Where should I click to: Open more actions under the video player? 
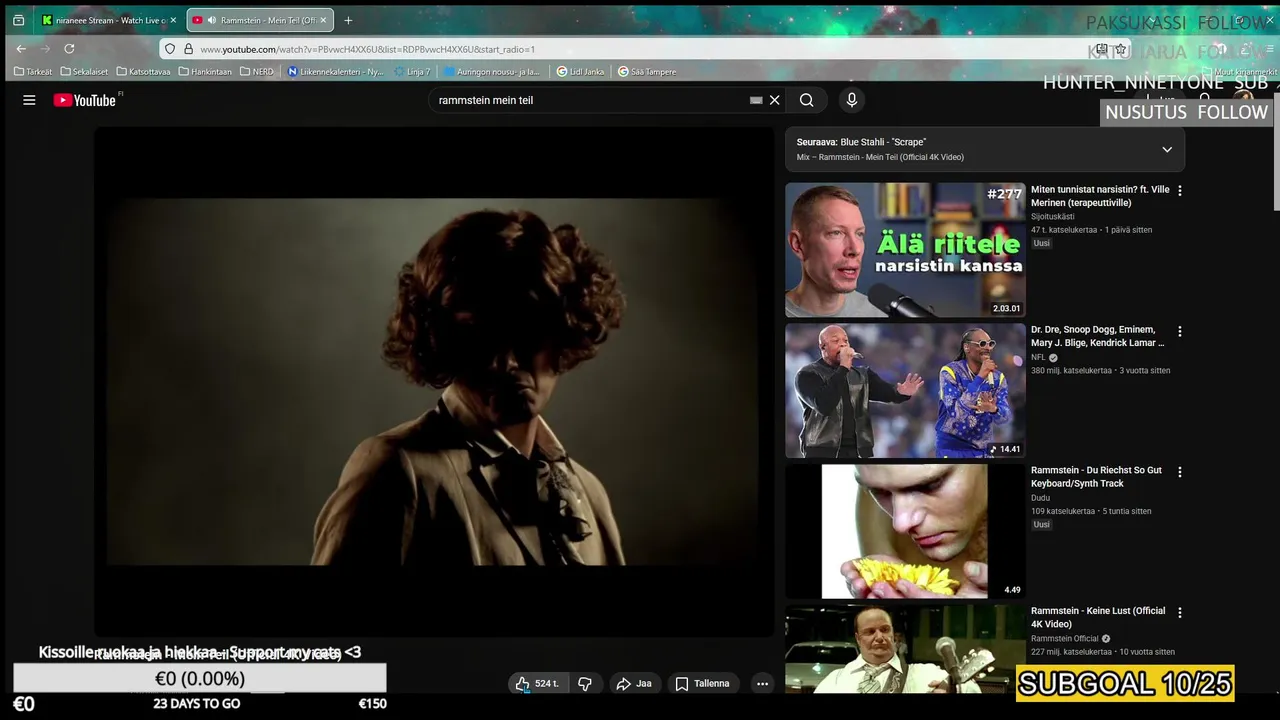(x=762, y=684)
